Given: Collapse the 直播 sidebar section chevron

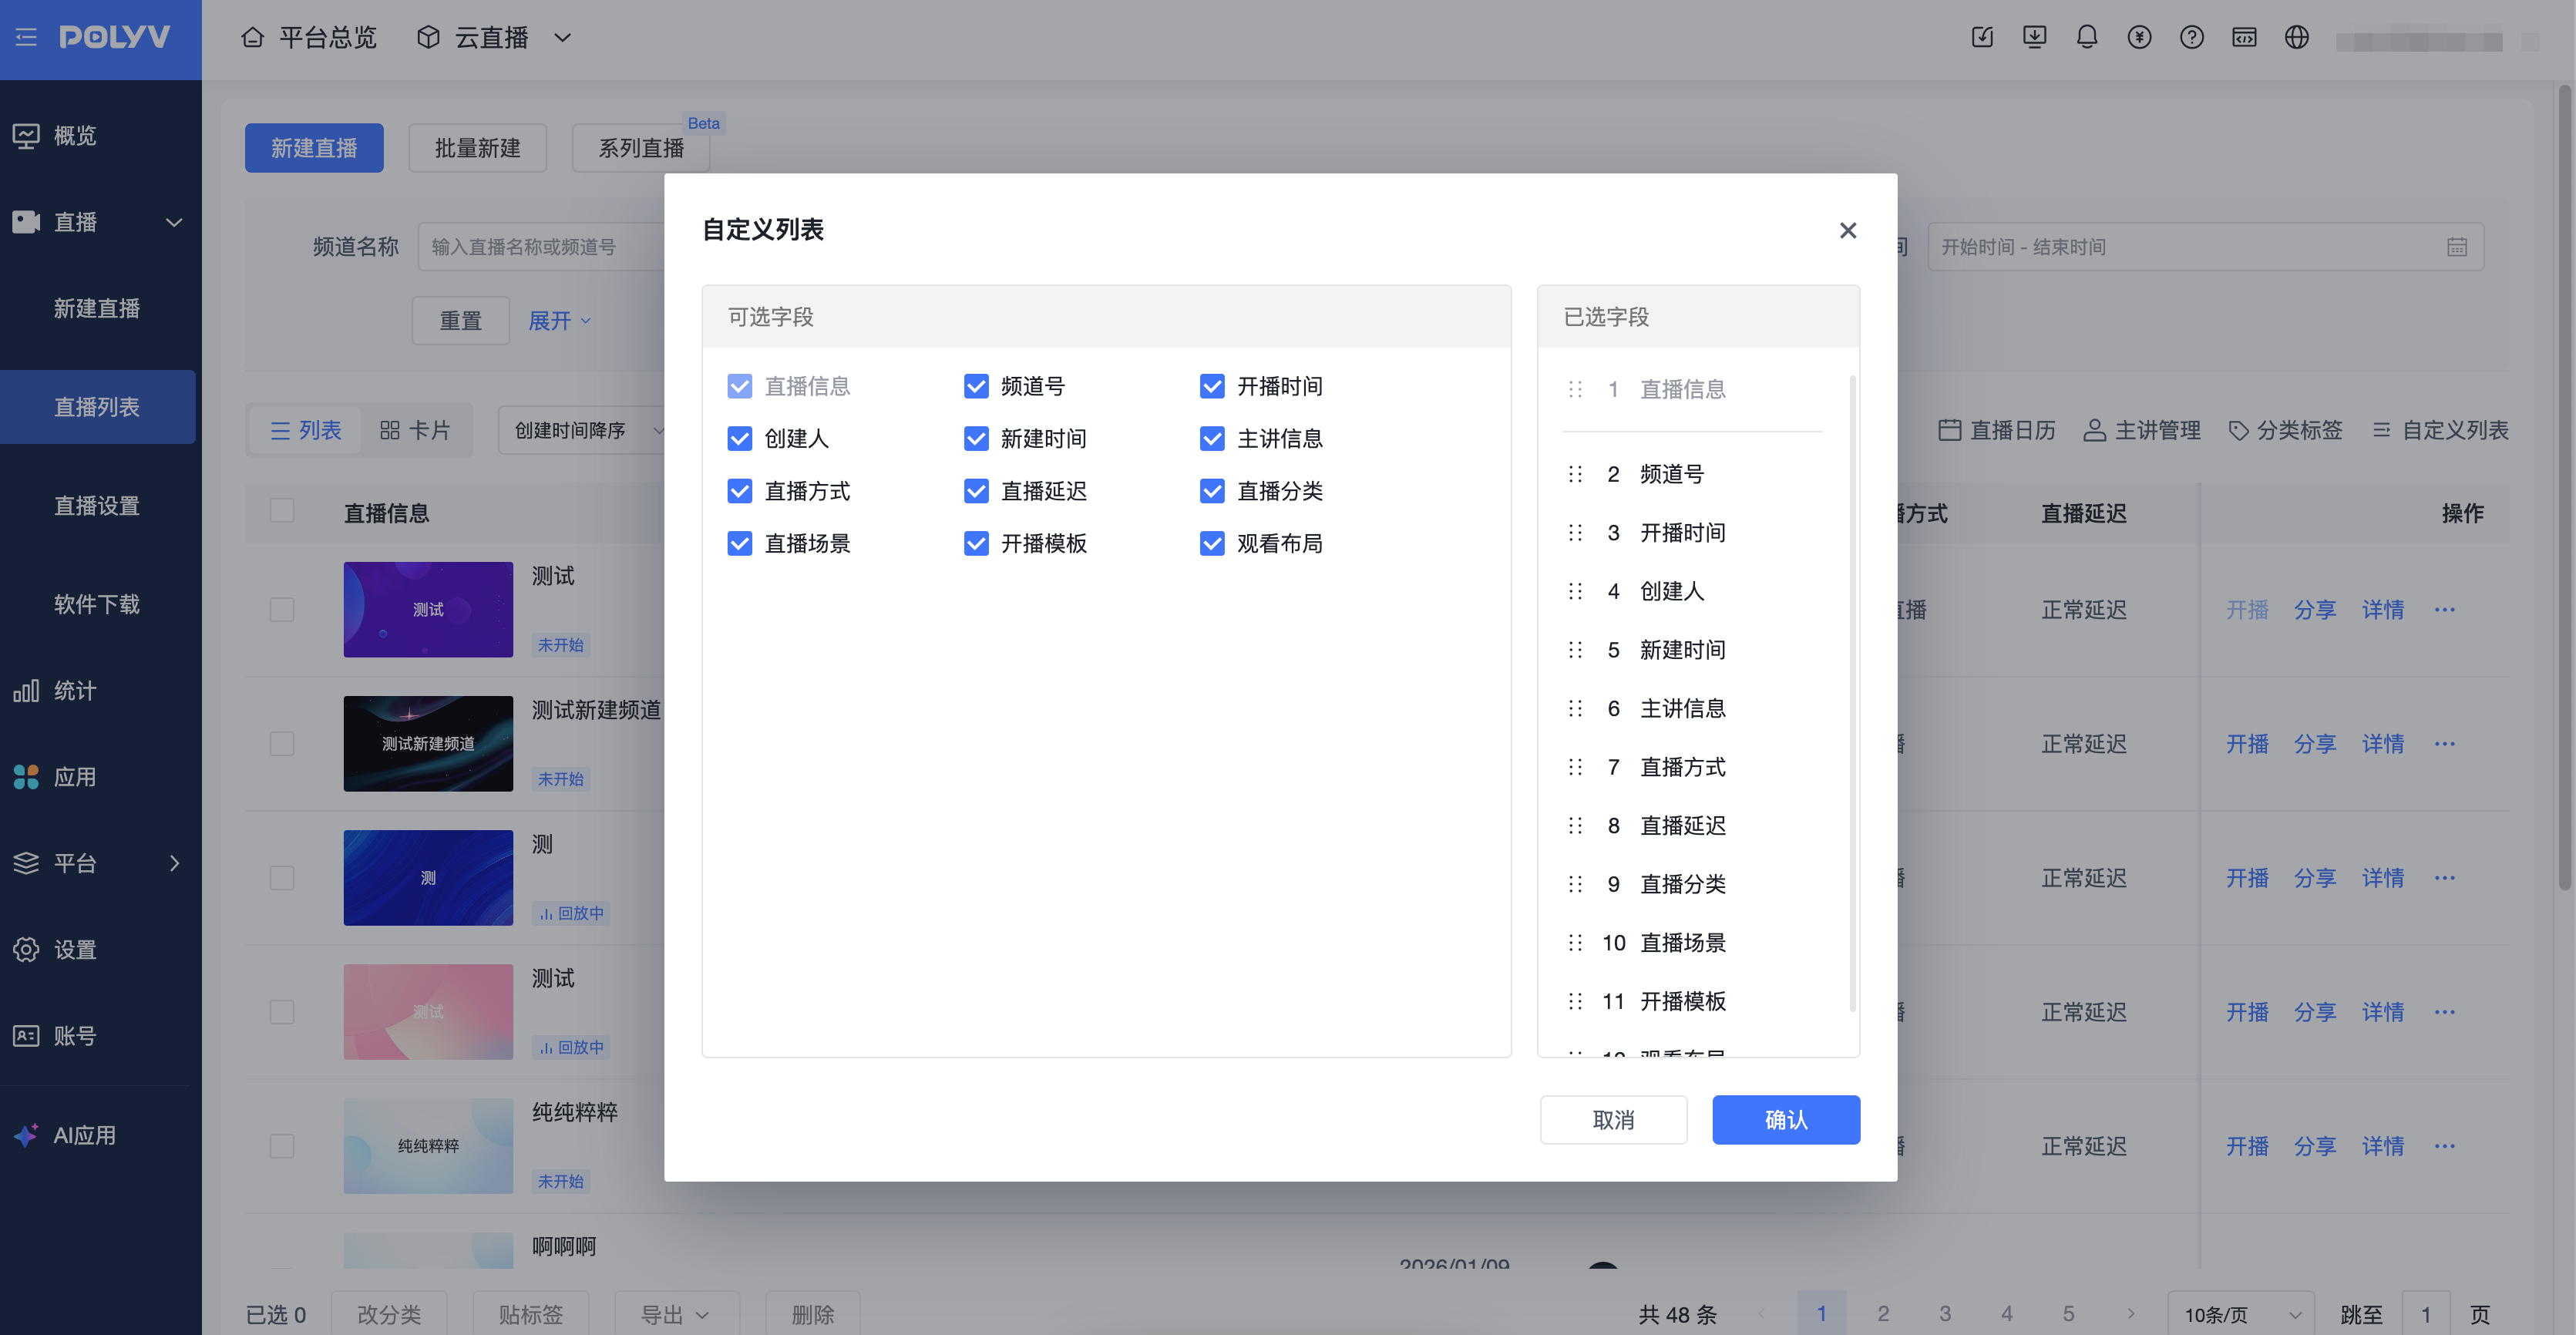Looking at the screenshot, I should [174, 222].
